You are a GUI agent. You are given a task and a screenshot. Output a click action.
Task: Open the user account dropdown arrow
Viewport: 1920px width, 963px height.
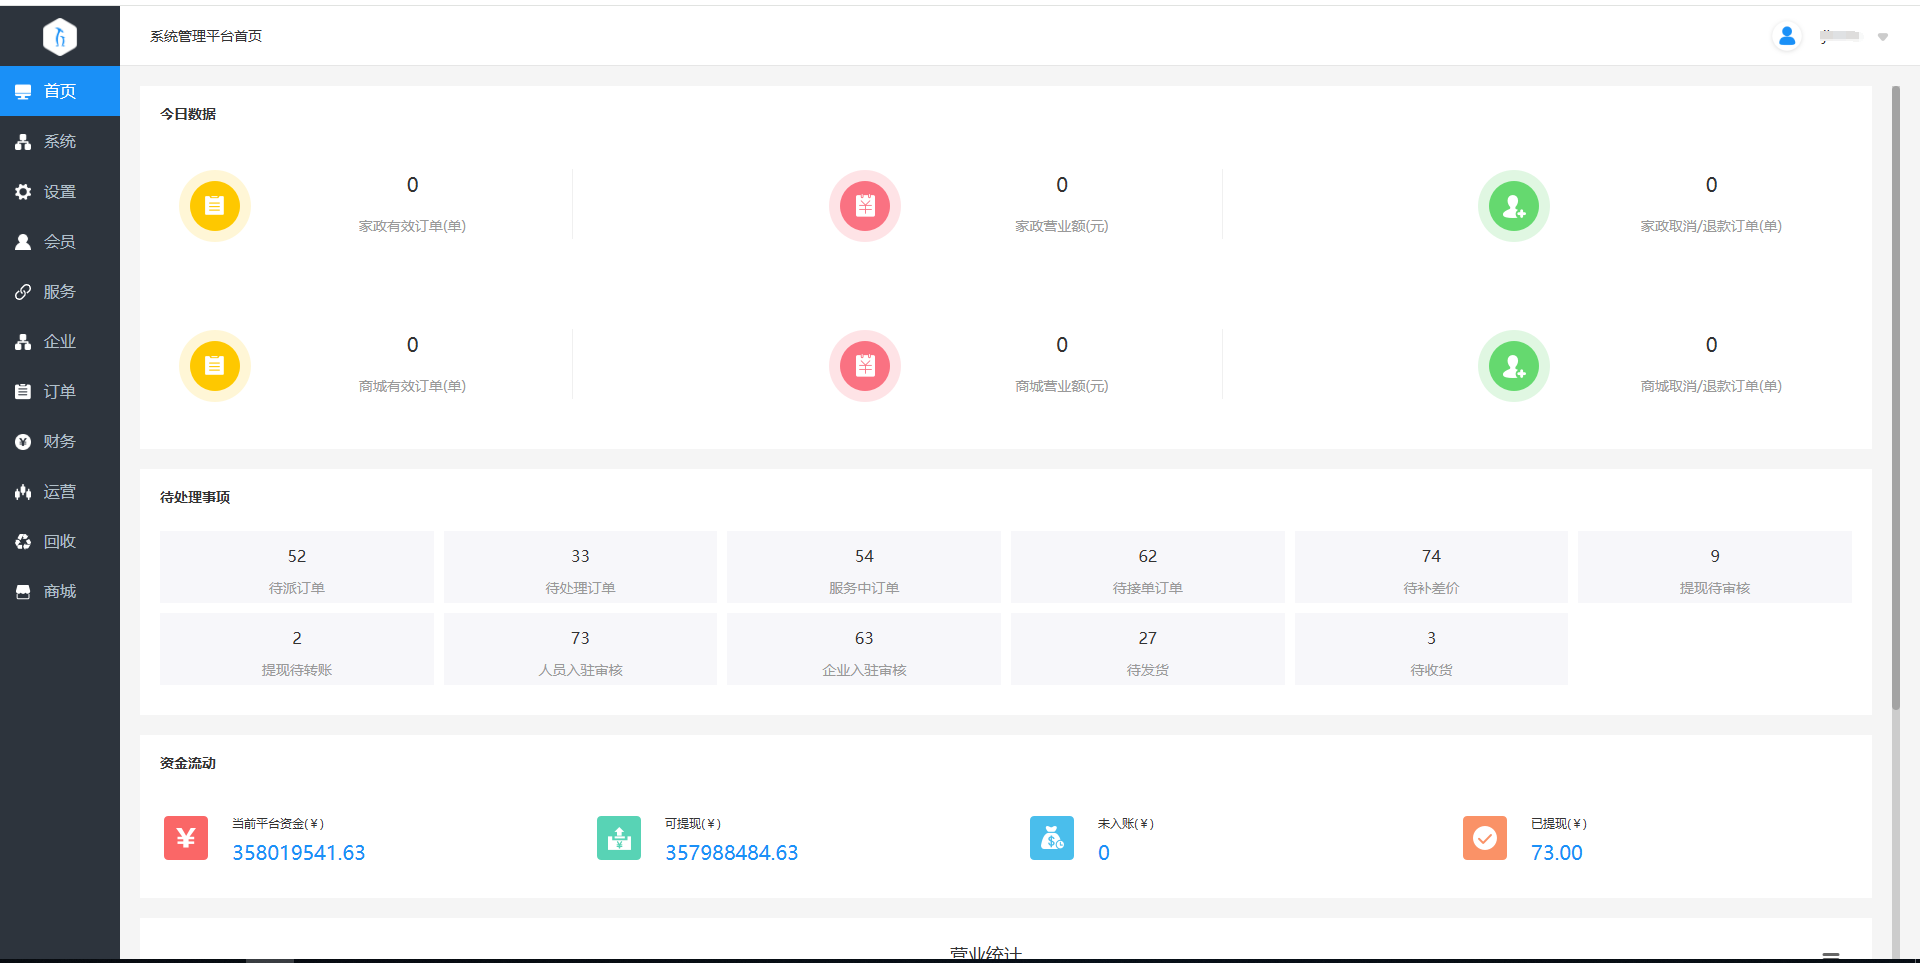[x=1882, y=37]
